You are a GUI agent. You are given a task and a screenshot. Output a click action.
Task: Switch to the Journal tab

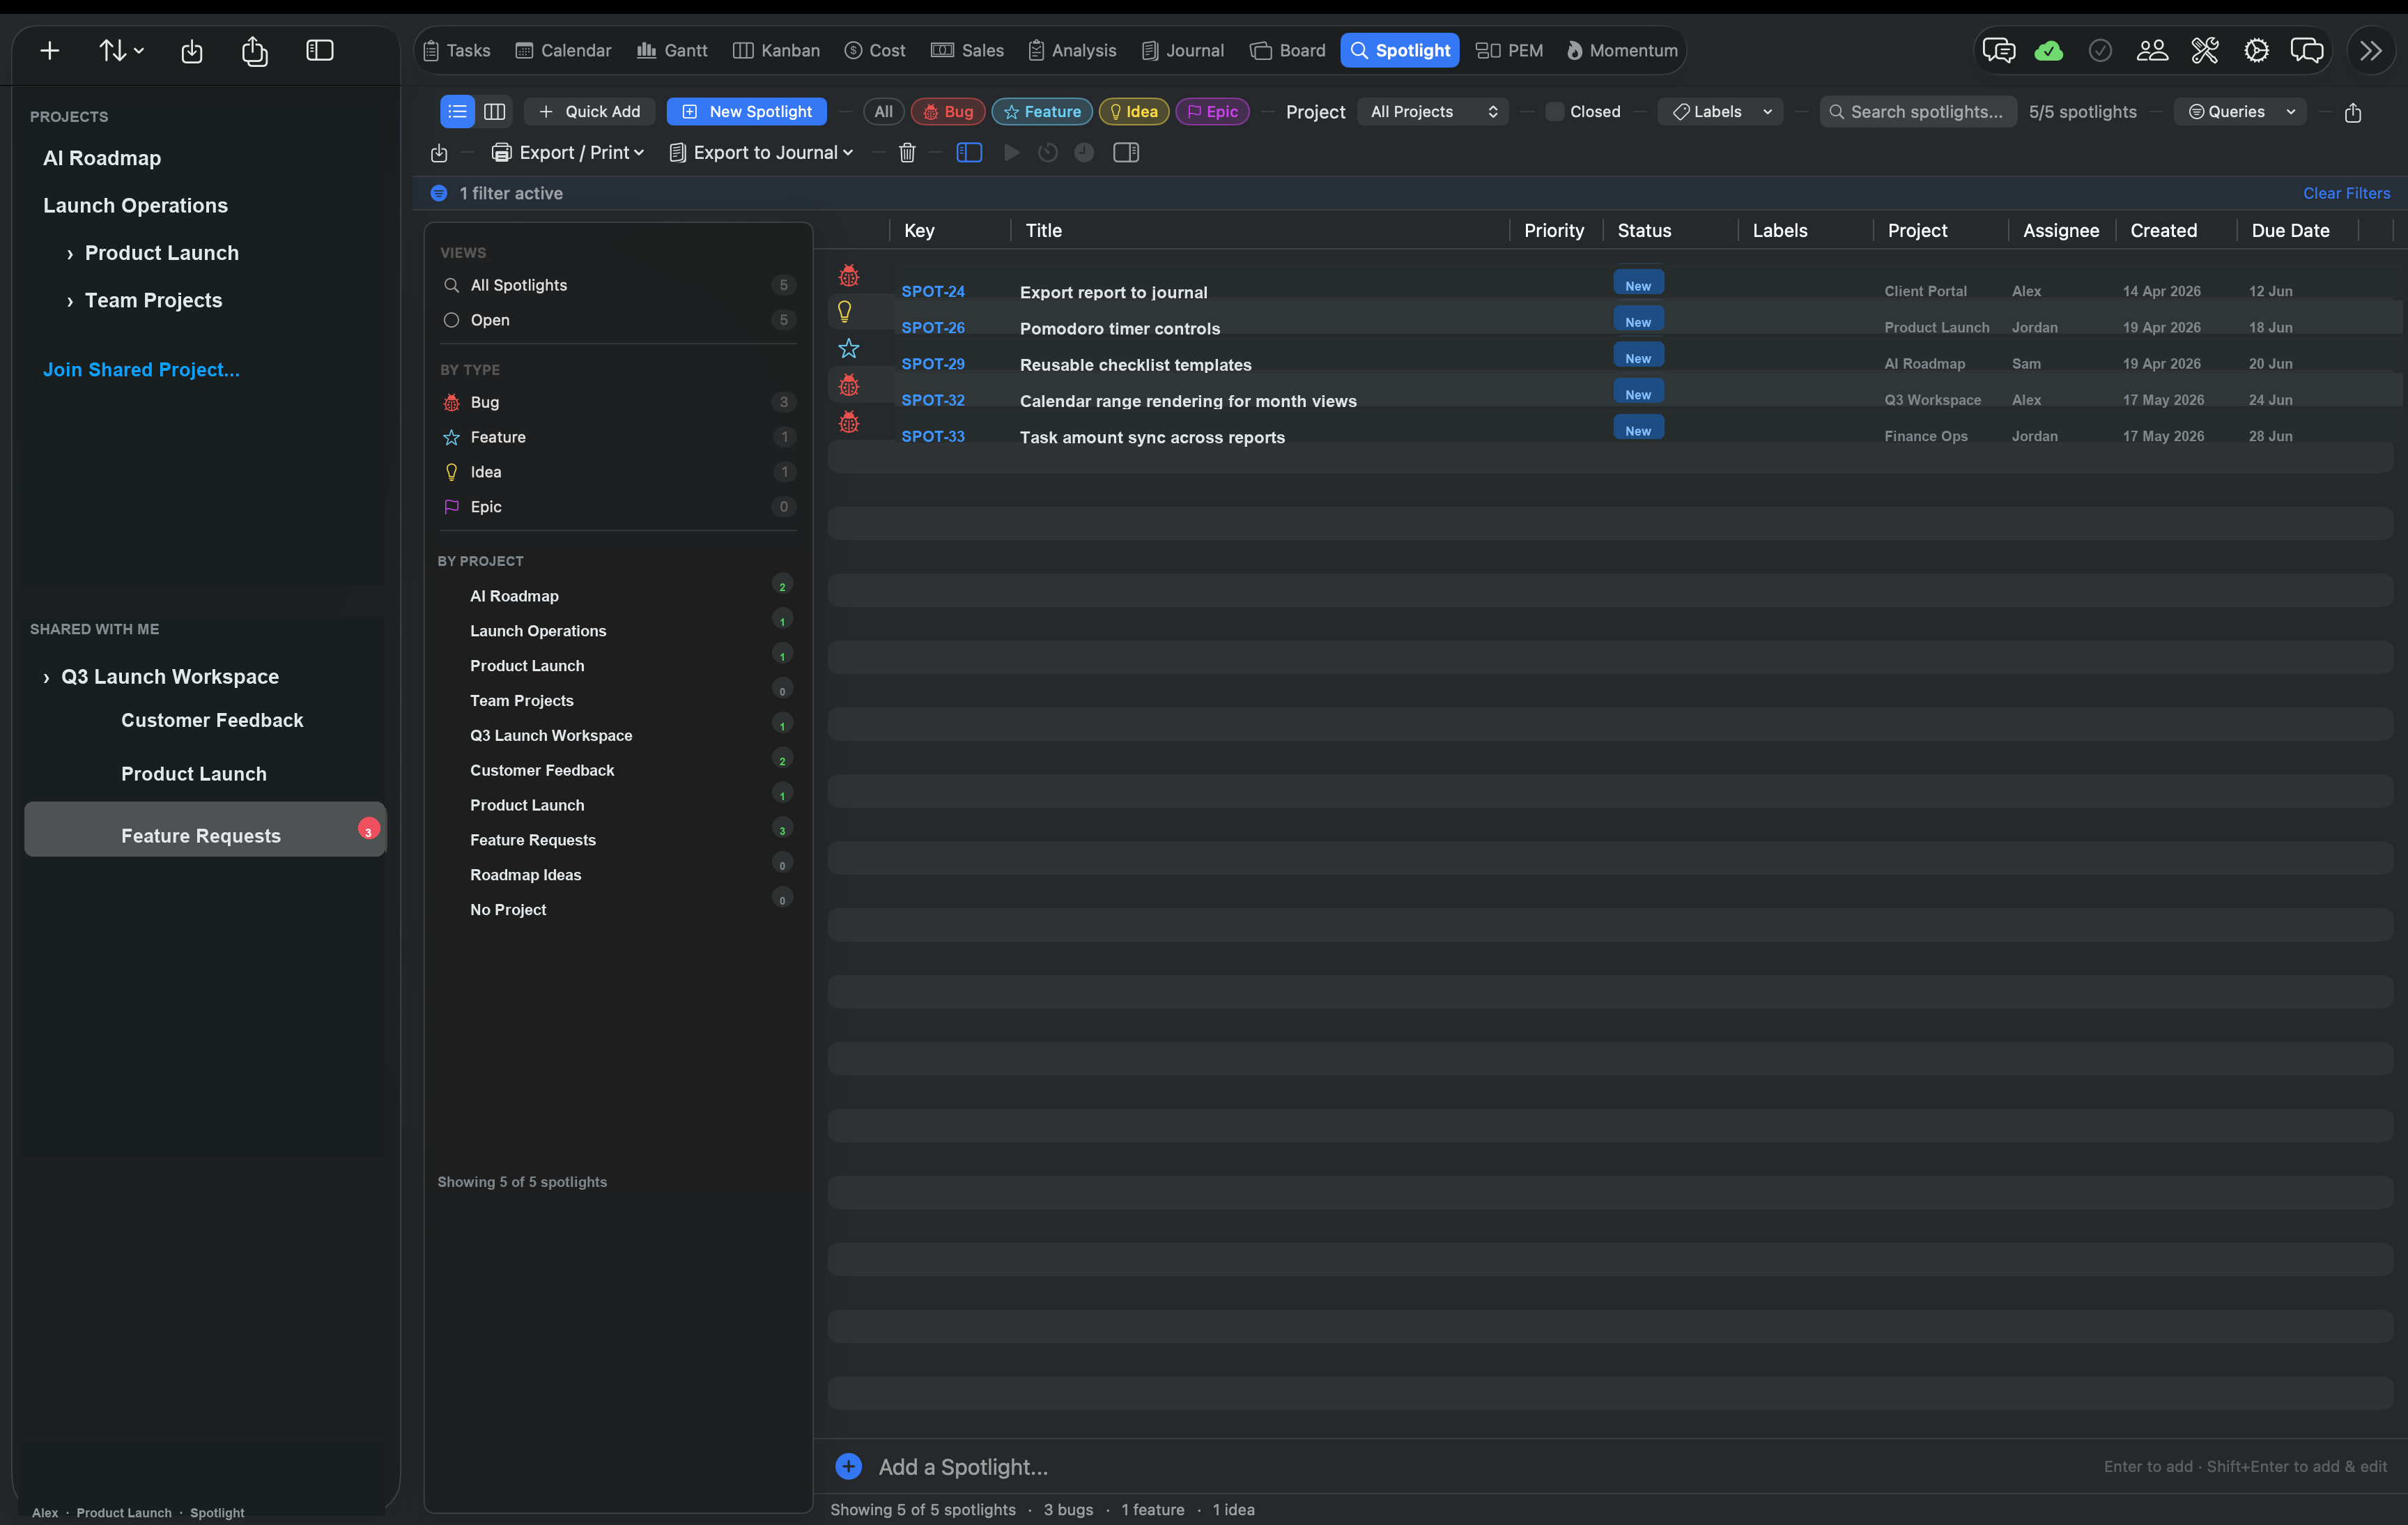click(x=1183, y=50)
